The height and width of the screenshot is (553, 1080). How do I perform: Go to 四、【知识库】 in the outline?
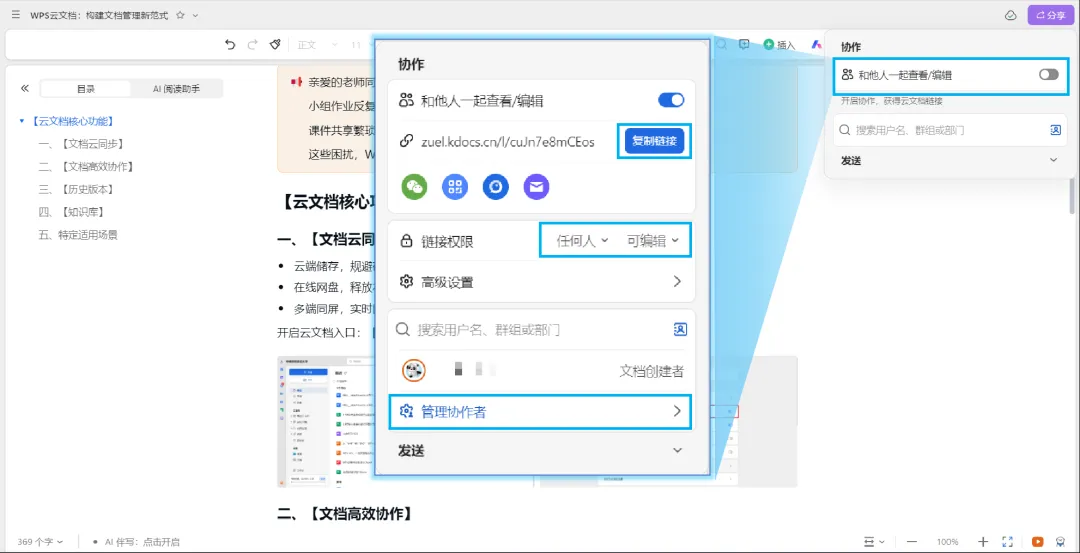click(72, 212)
